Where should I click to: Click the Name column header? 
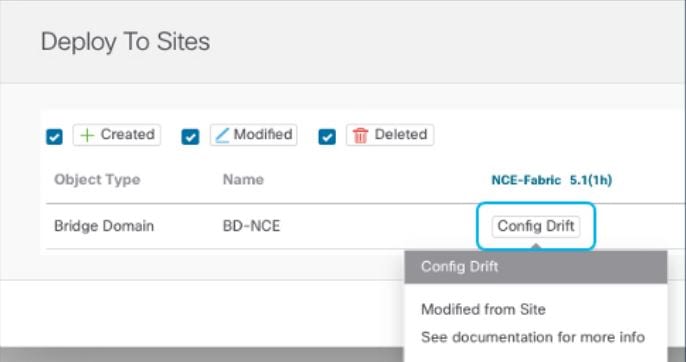click(243, 179)
